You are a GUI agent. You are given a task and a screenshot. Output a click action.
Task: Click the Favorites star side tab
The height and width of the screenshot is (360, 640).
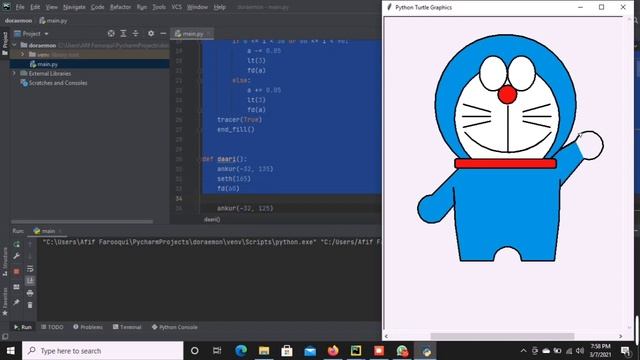5,302
